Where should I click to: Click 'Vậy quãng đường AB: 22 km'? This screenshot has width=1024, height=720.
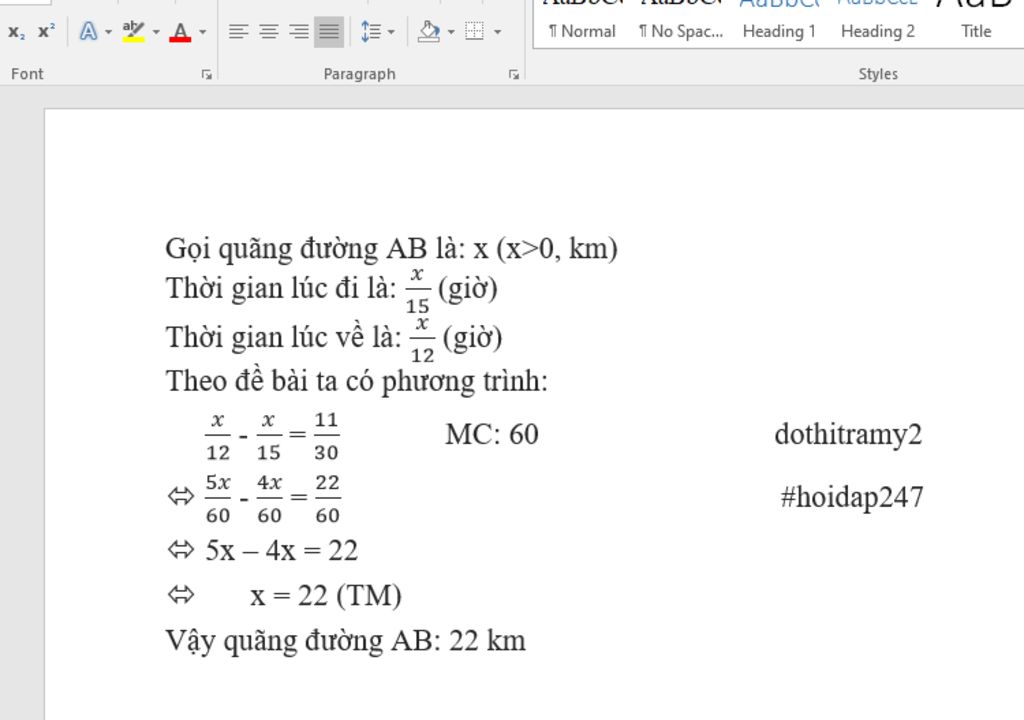345,641
